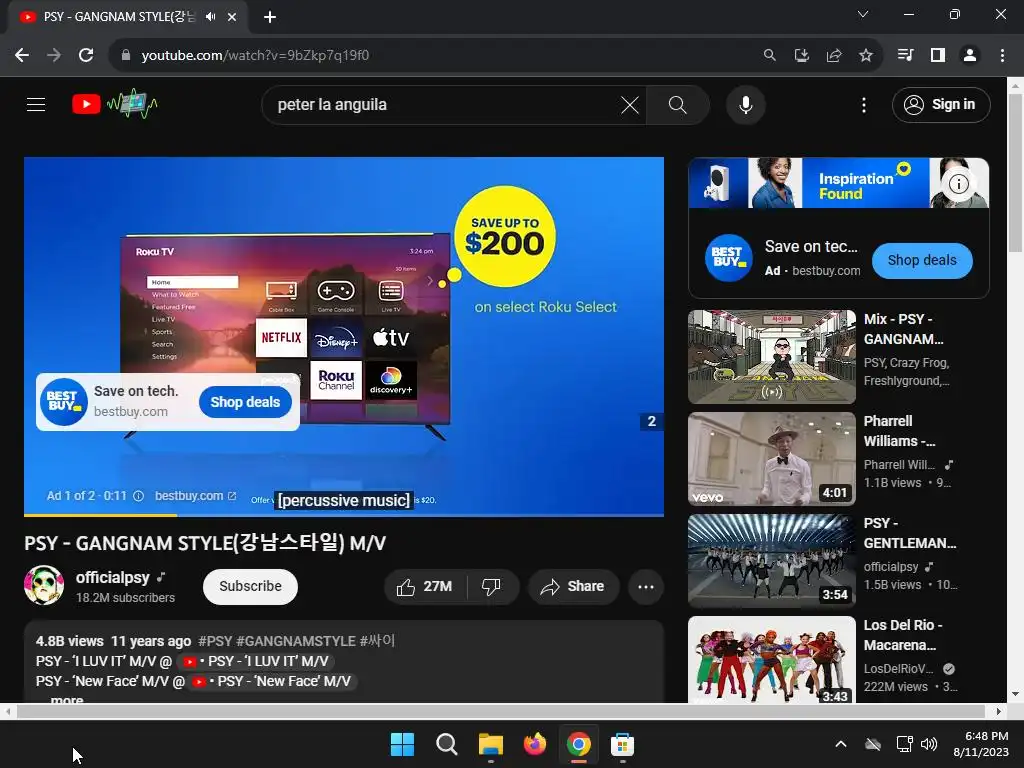Open Chrome three-dot menu
Screen dimensions: 1024x768
click(1002, 56)
